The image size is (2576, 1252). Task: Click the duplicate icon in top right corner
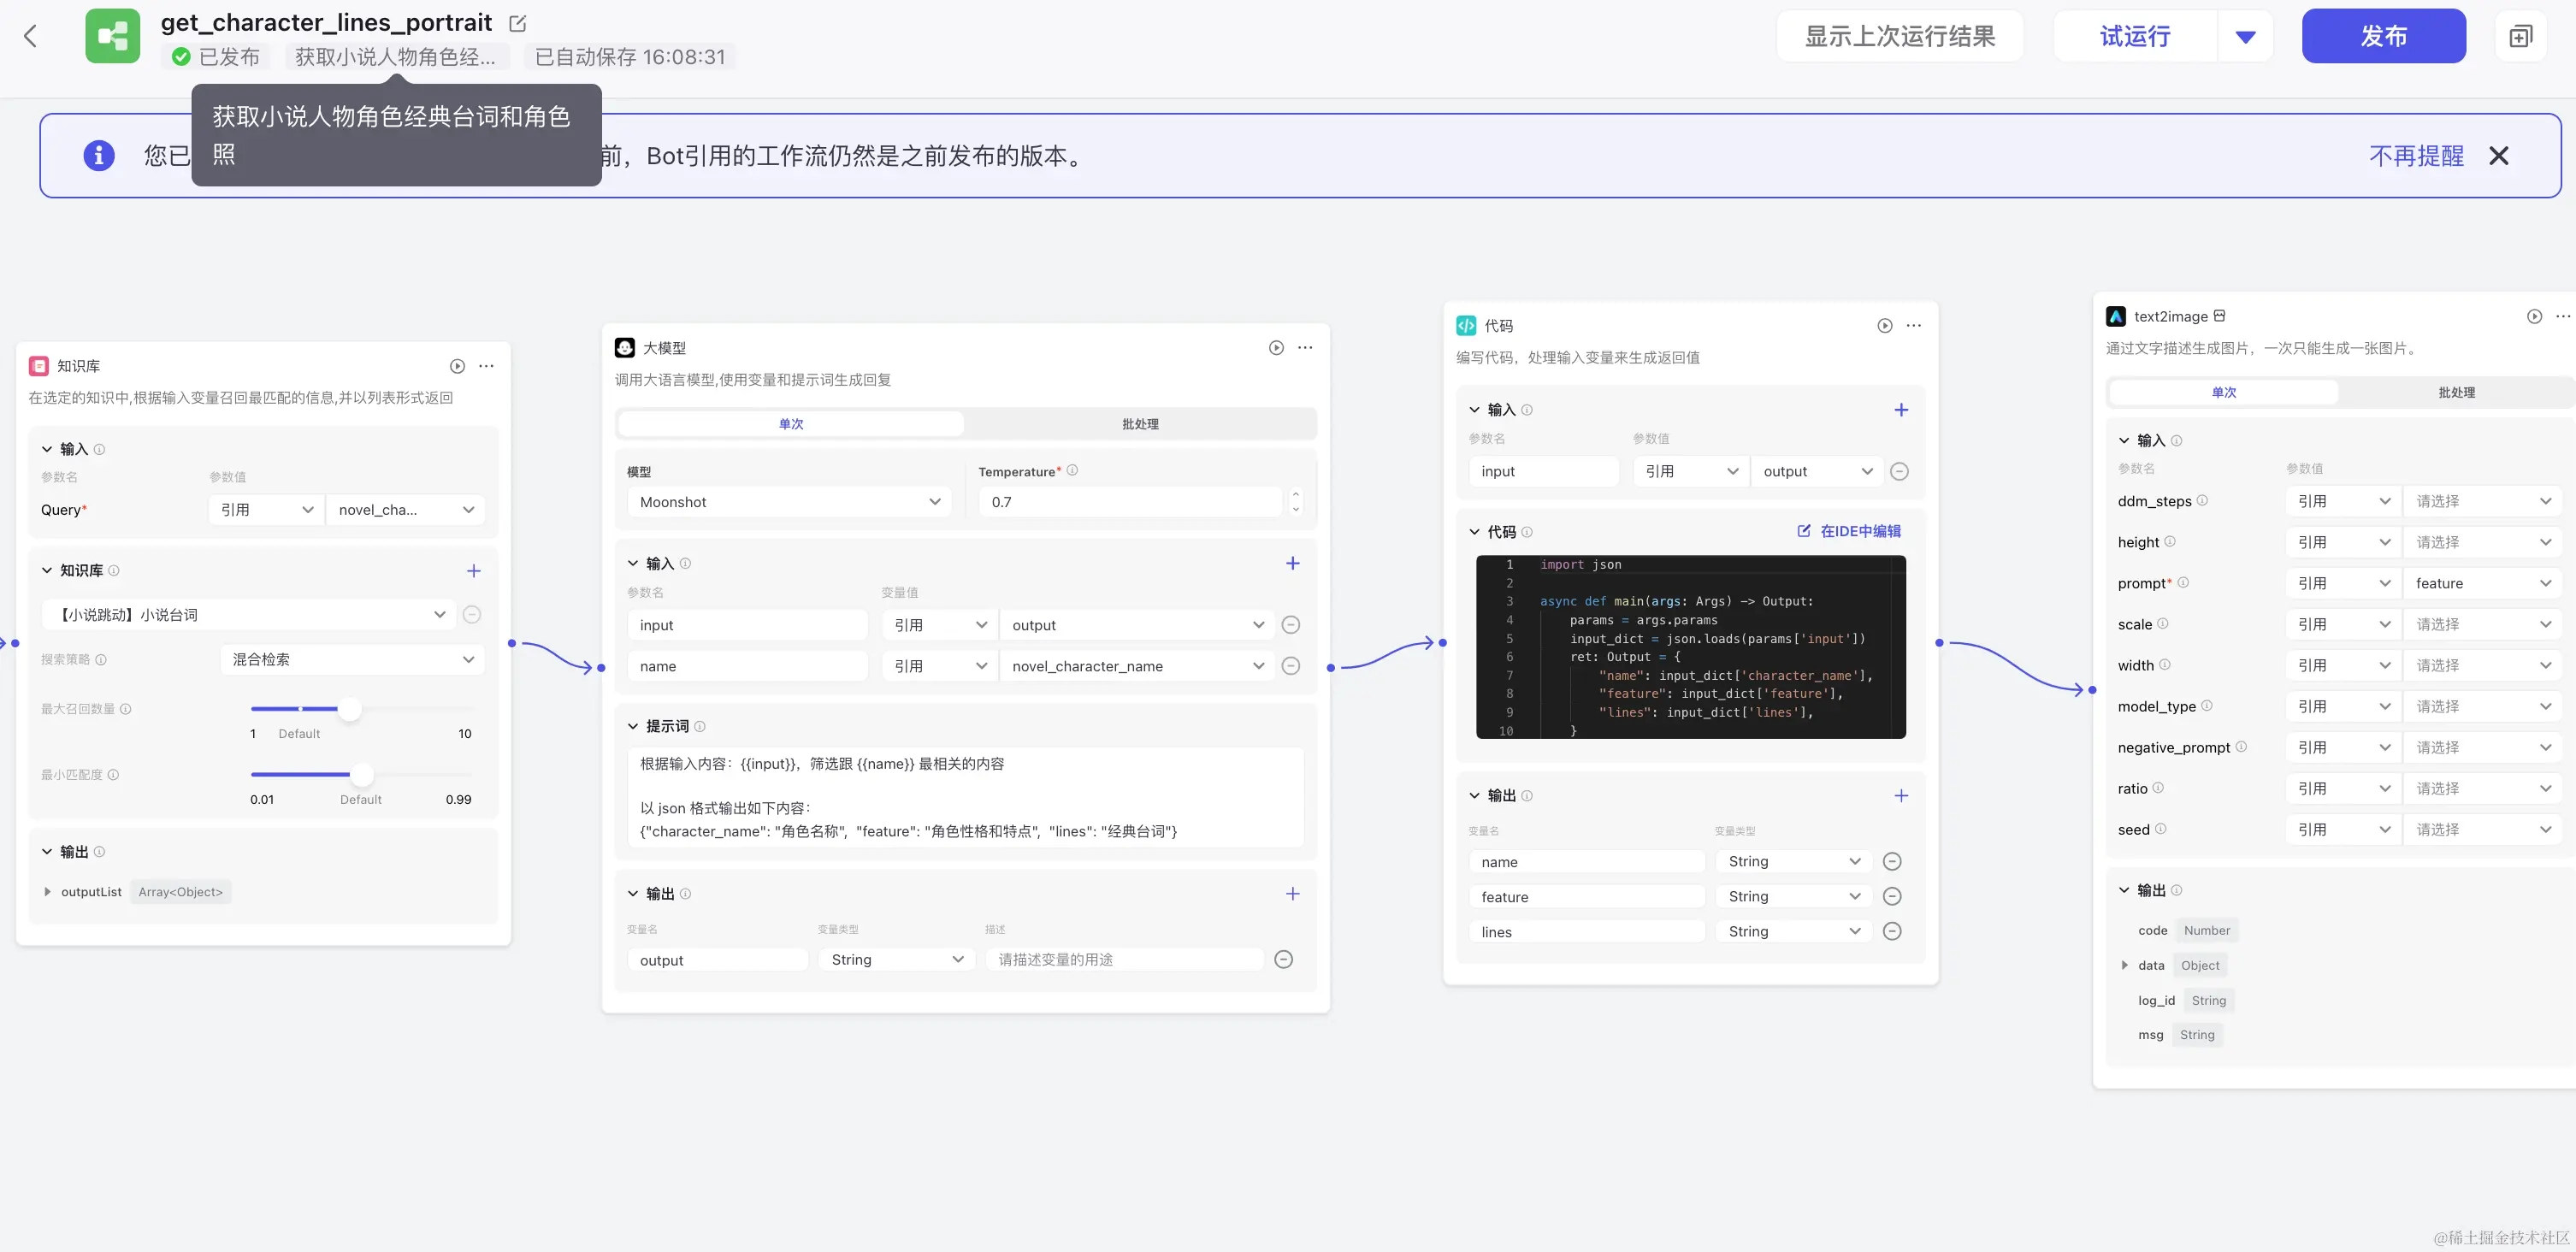(2520, 36)
